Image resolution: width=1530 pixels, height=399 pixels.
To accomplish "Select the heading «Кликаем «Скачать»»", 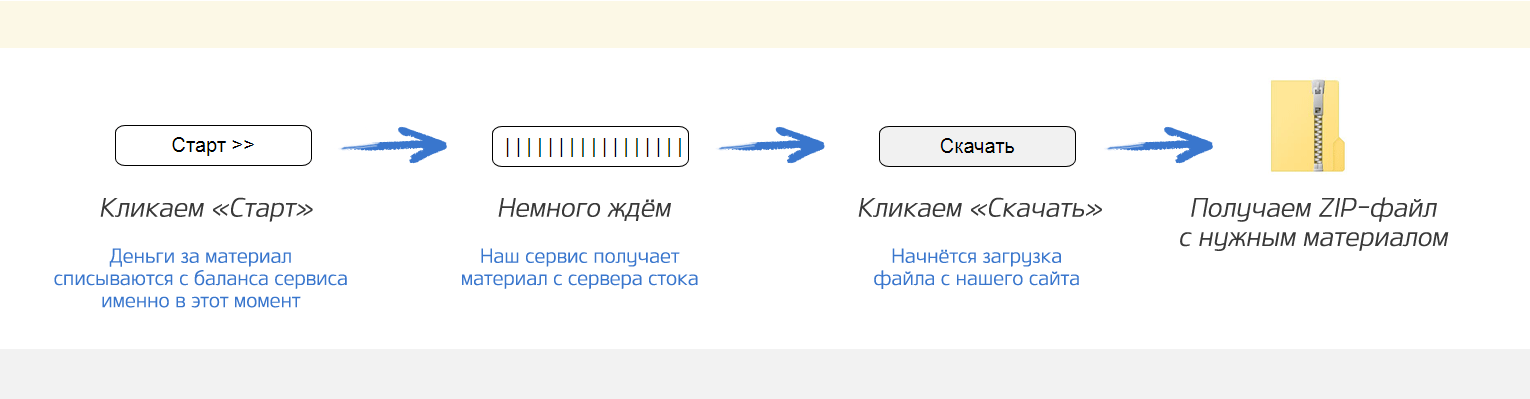I will pos(980,209).
